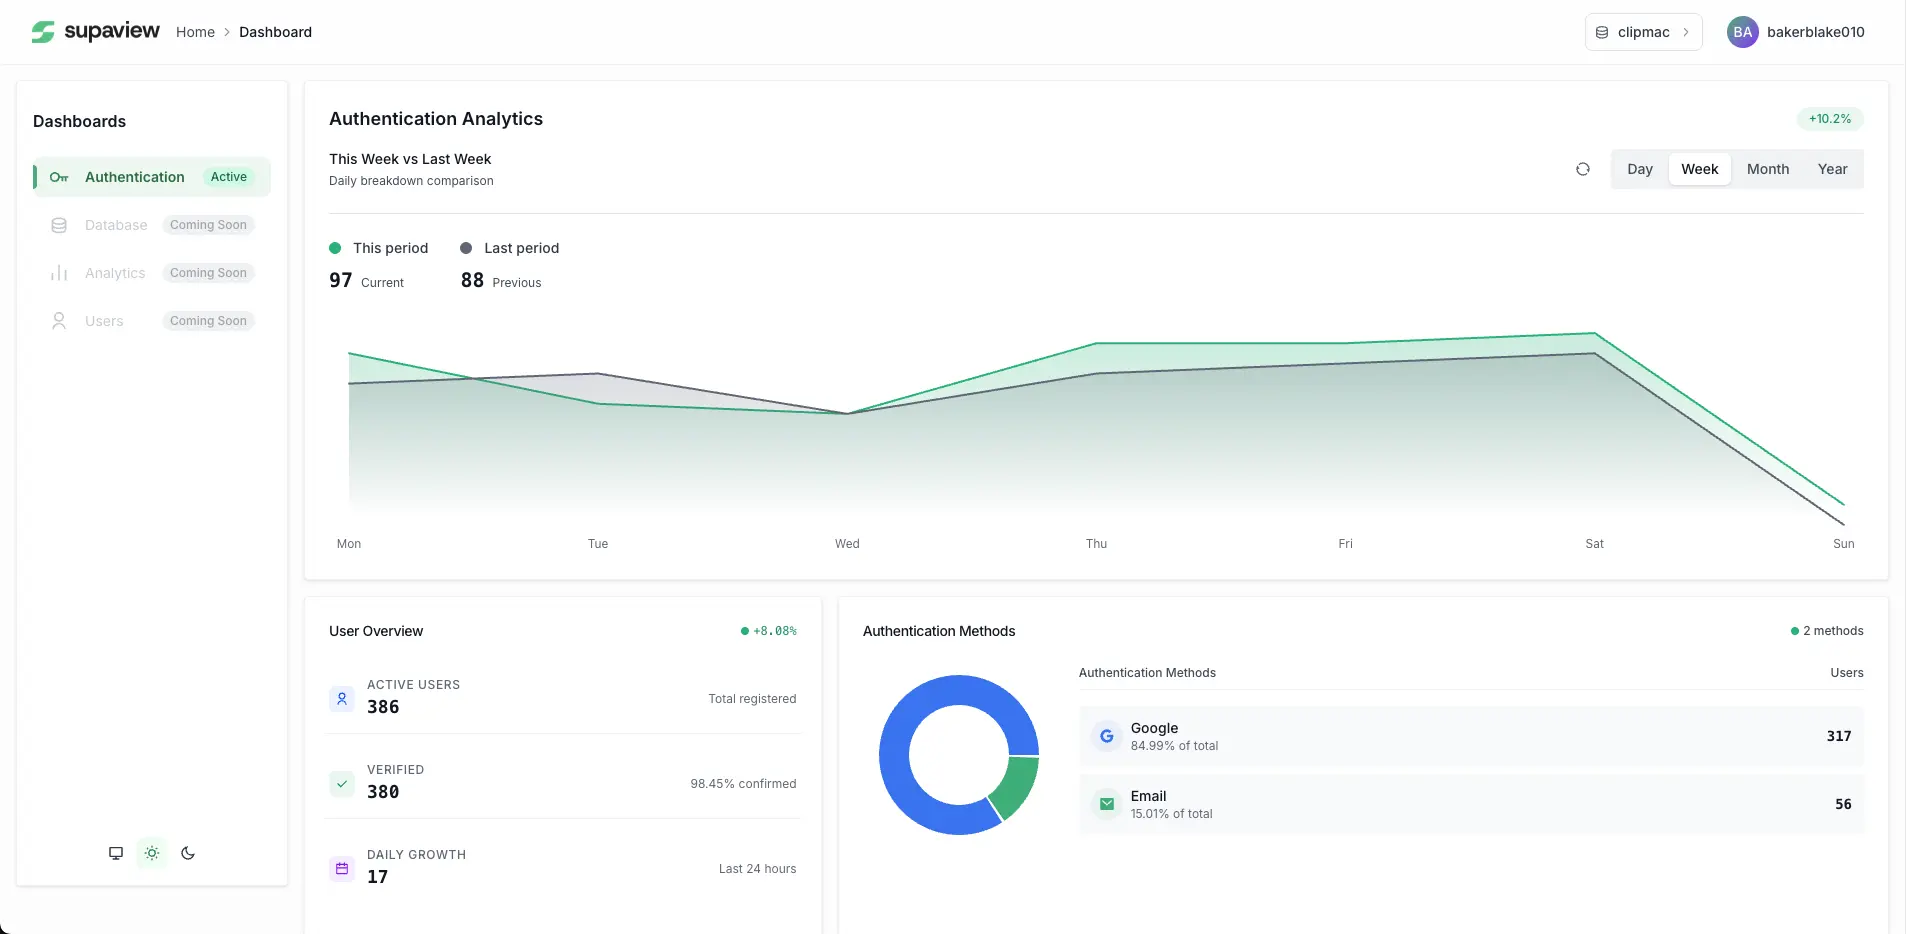The image size is (1906, 934).
Task: Click the Verified checkmark icon
Action: (x=342, y=784)
